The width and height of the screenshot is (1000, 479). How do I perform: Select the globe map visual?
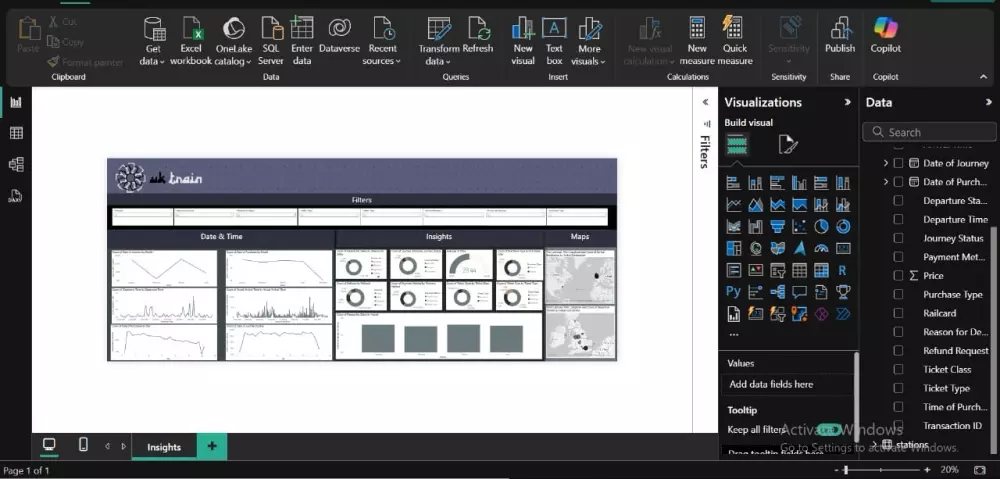point(755,248)
